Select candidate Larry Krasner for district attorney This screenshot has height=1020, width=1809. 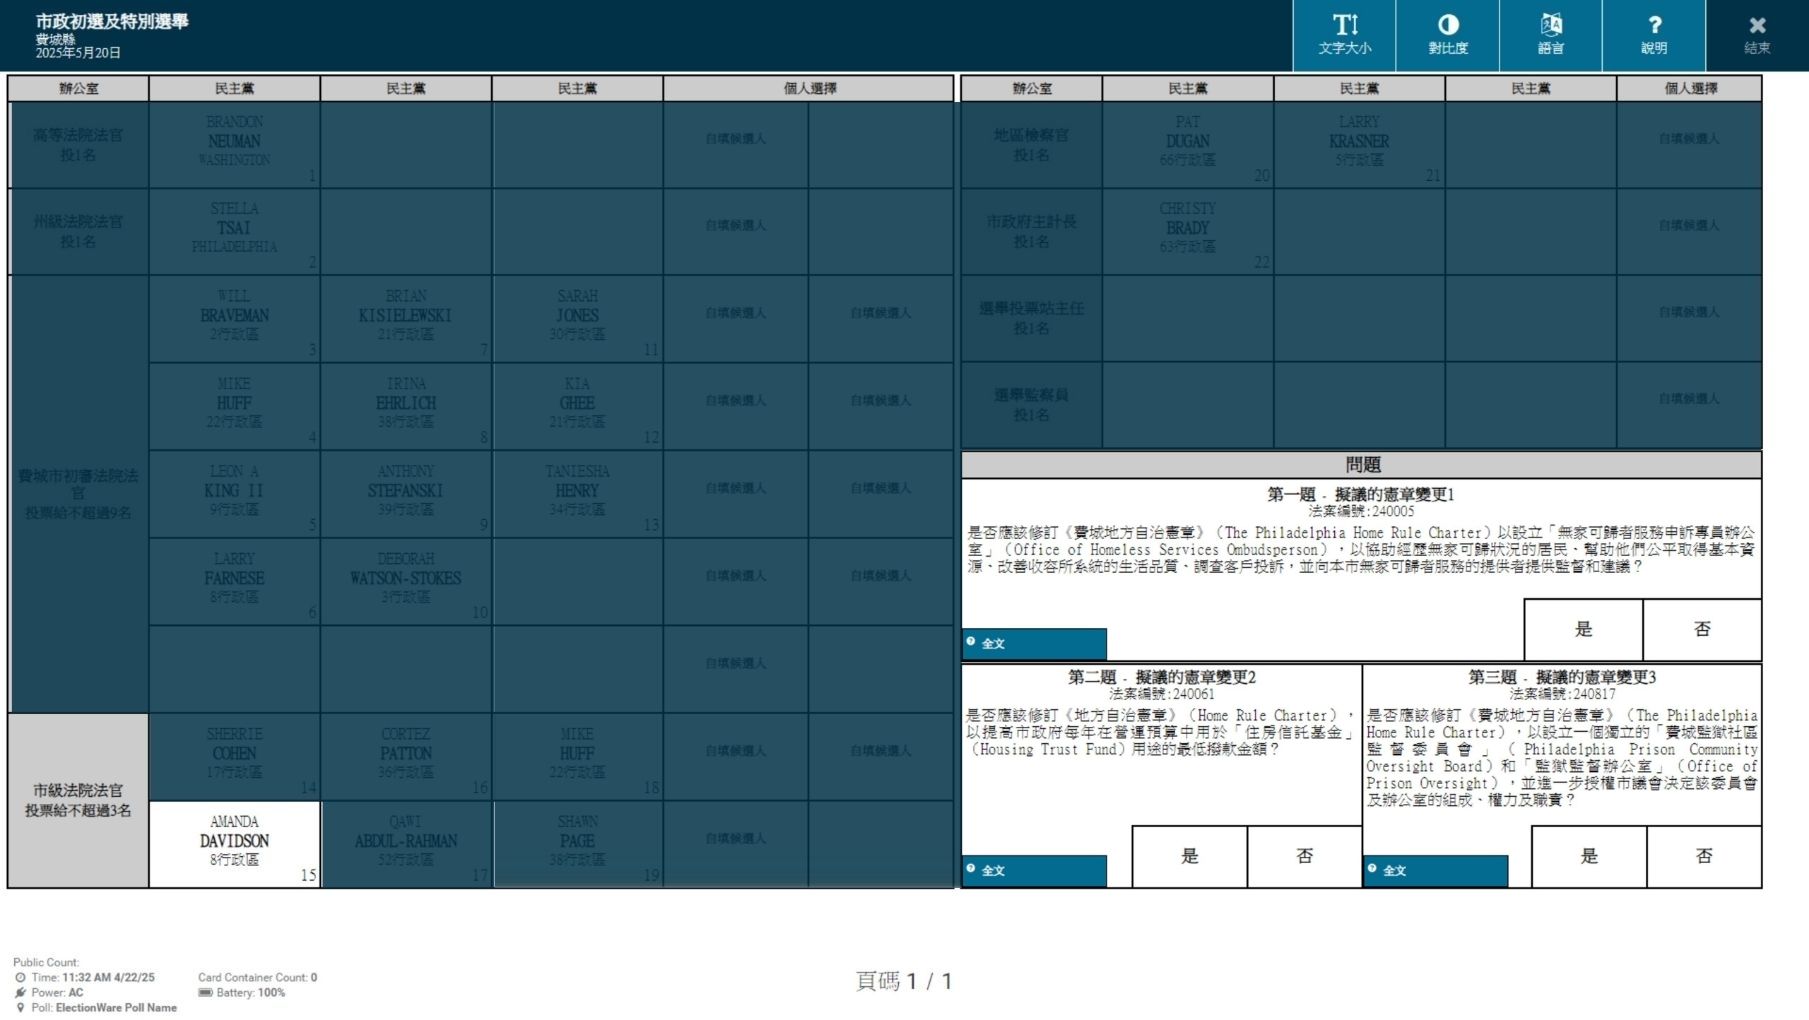[x=1359, y=144]
